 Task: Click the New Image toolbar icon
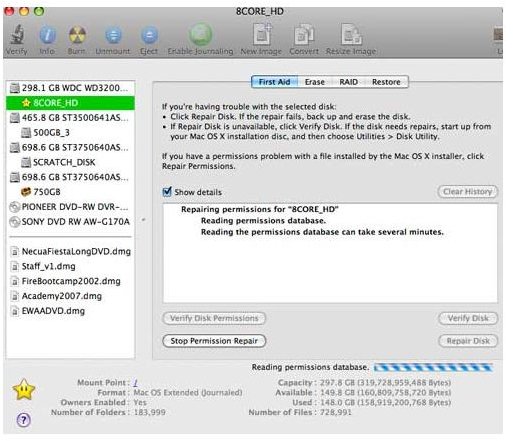tap(262, 34)
